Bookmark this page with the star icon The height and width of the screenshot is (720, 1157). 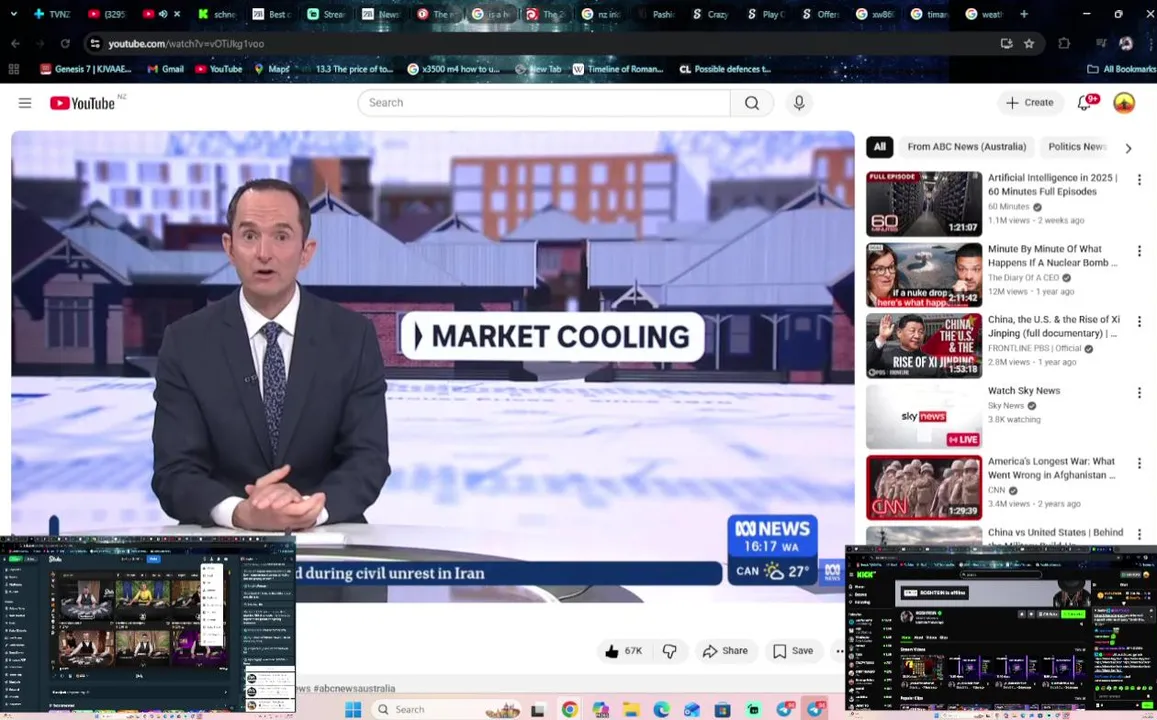click(1029, 44)
